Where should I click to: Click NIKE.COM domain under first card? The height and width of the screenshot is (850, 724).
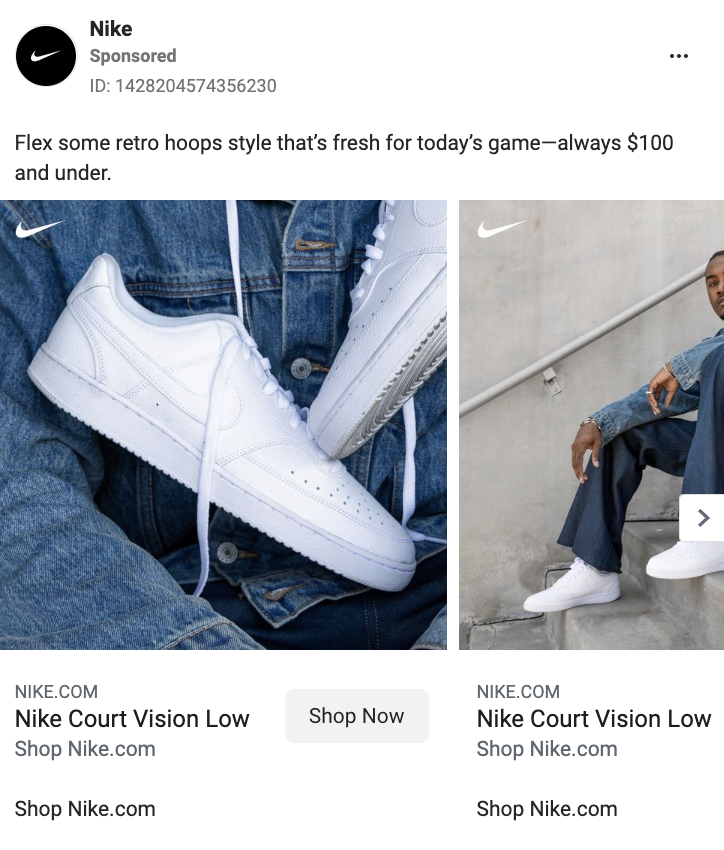(56, 692)
